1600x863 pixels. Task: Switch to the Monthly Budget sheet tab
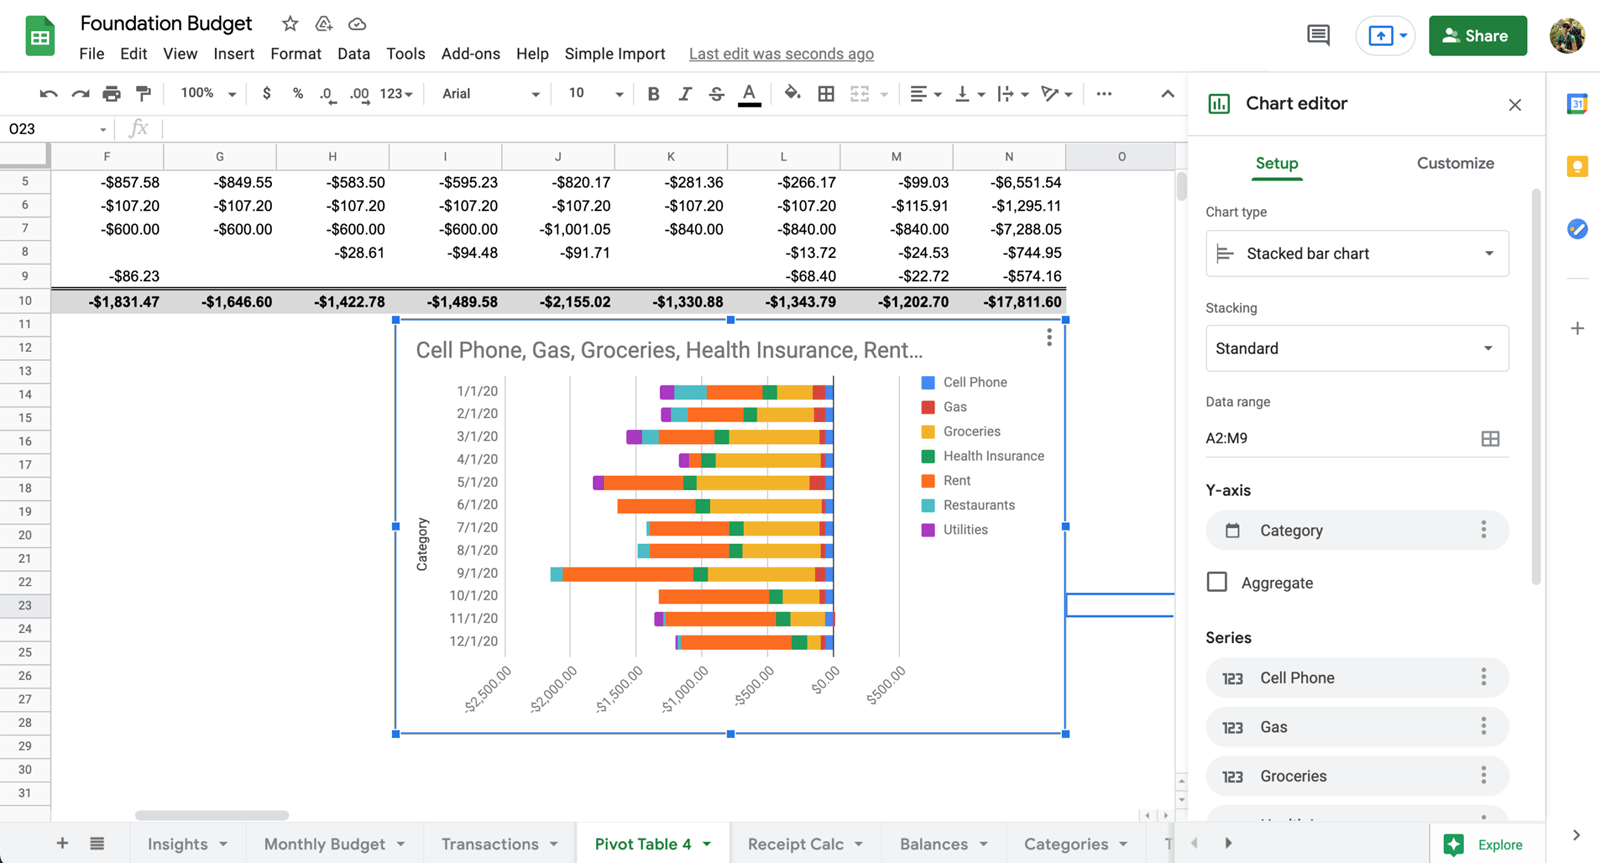[334, 843]
